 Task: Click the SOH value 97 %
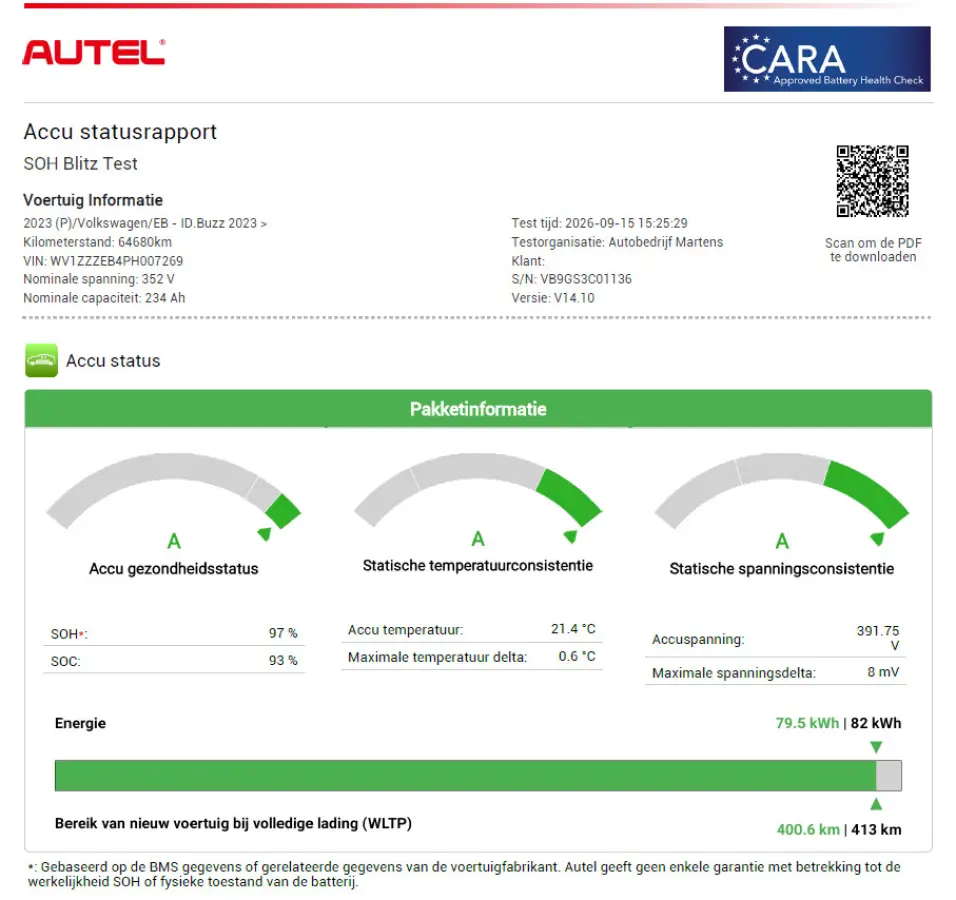click(x=283, y=633)
